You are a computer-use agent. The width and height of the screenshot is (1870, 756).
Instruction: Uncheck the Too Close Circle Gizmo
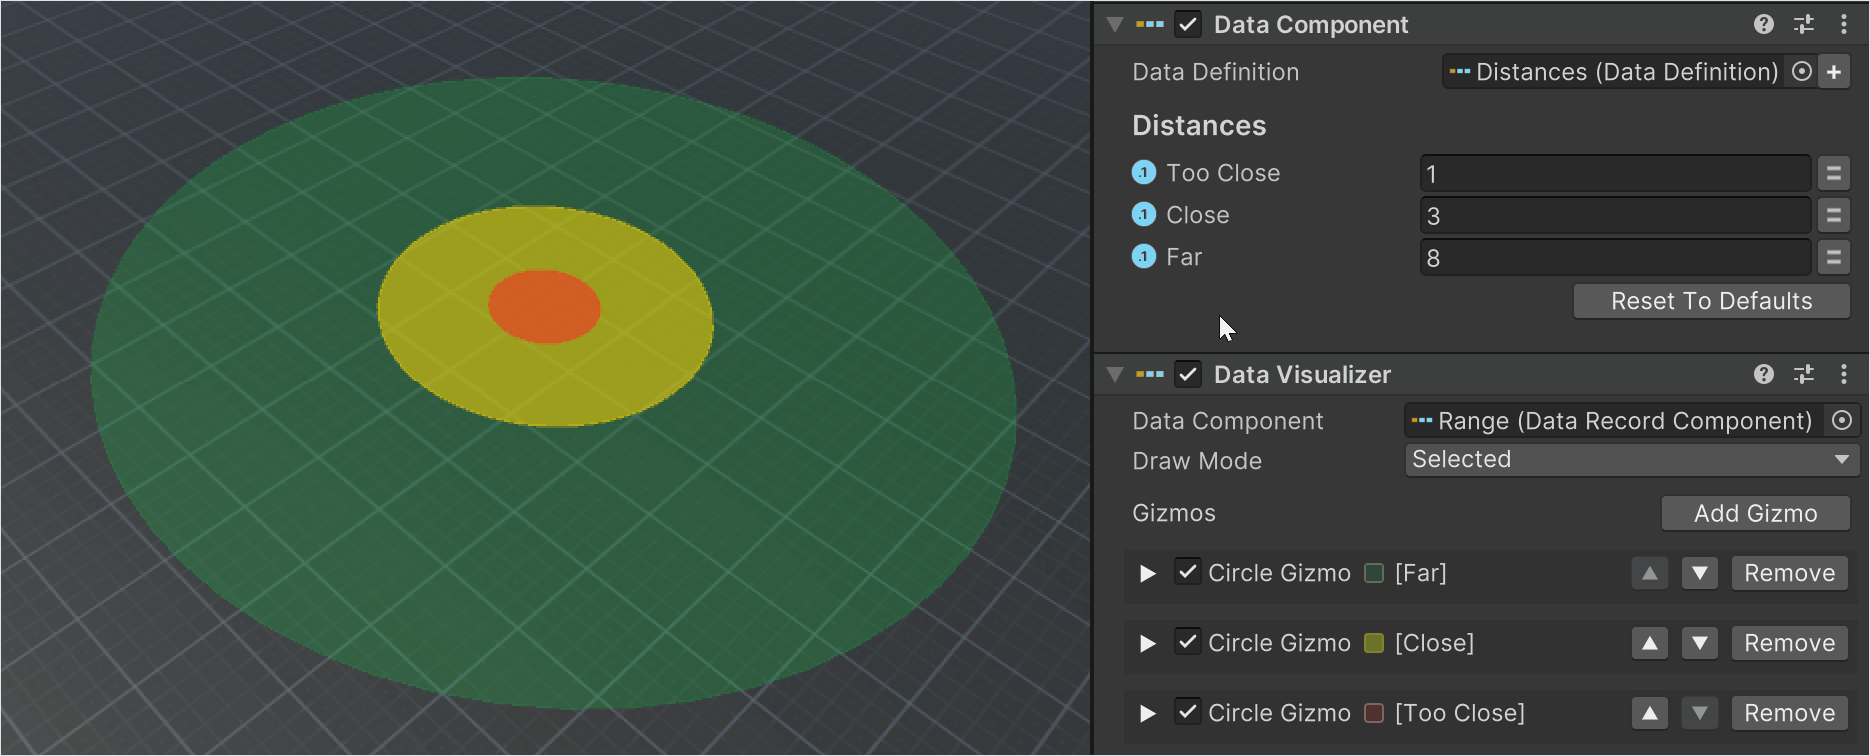pyautogui.click(x=1188, y=712)
